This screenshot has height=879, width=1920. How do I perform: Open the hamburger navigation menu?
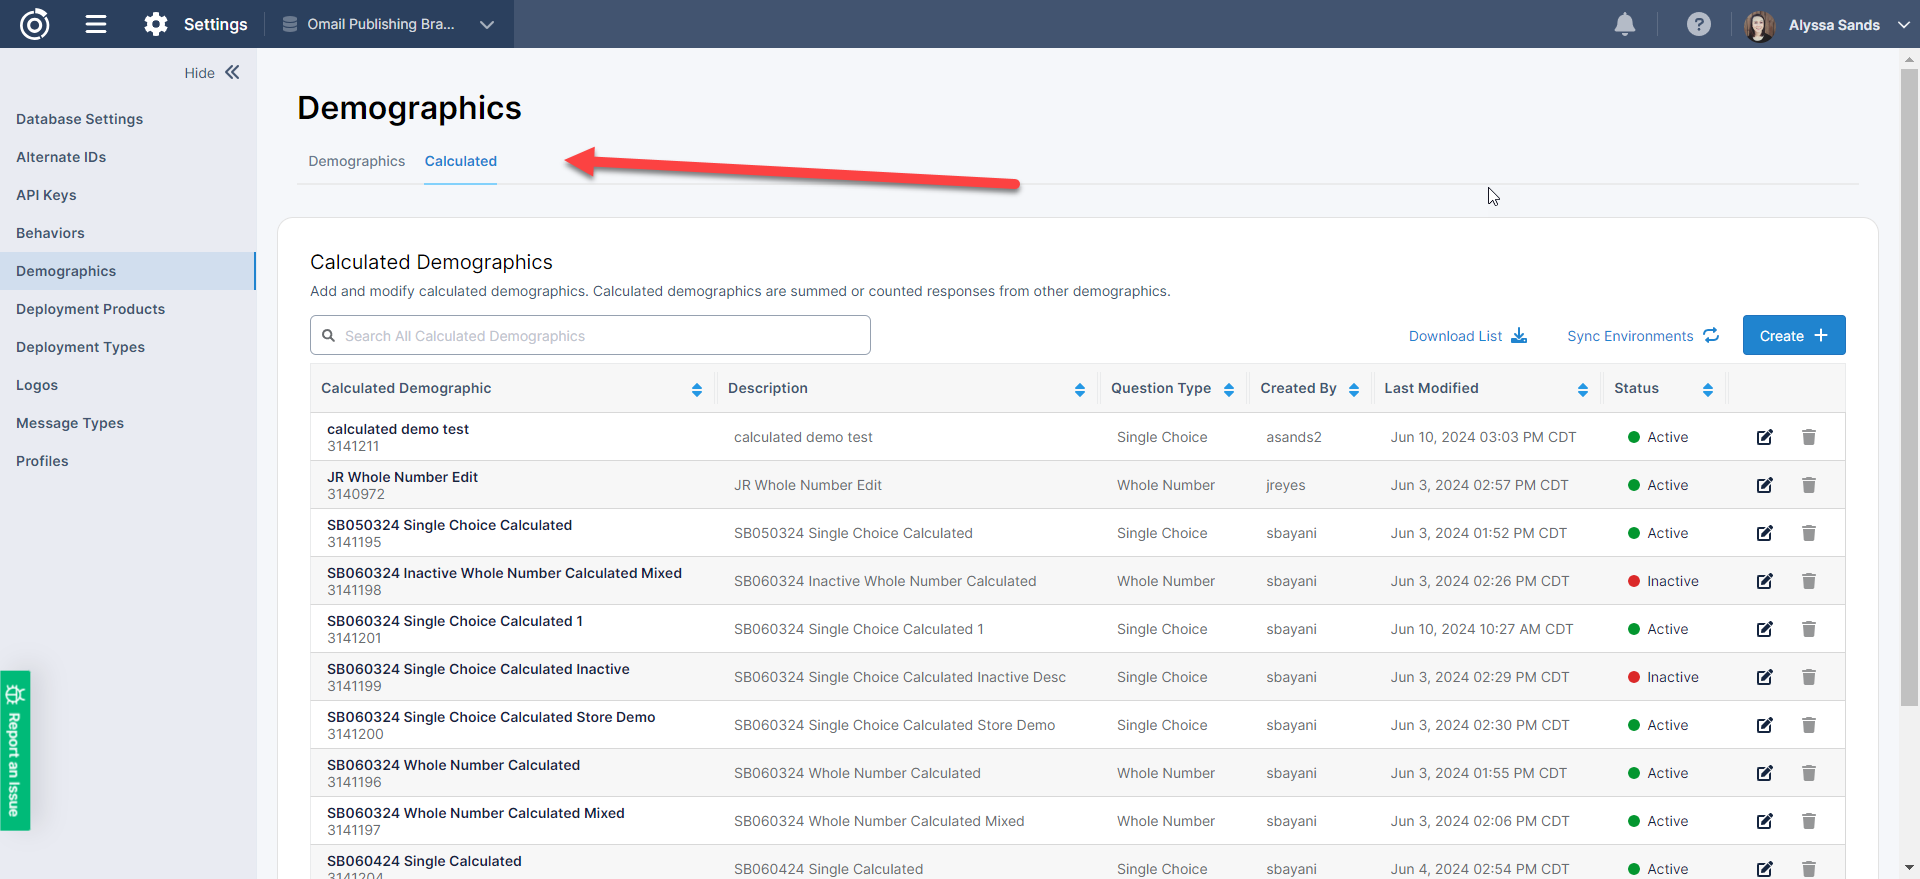coord(96,24)
